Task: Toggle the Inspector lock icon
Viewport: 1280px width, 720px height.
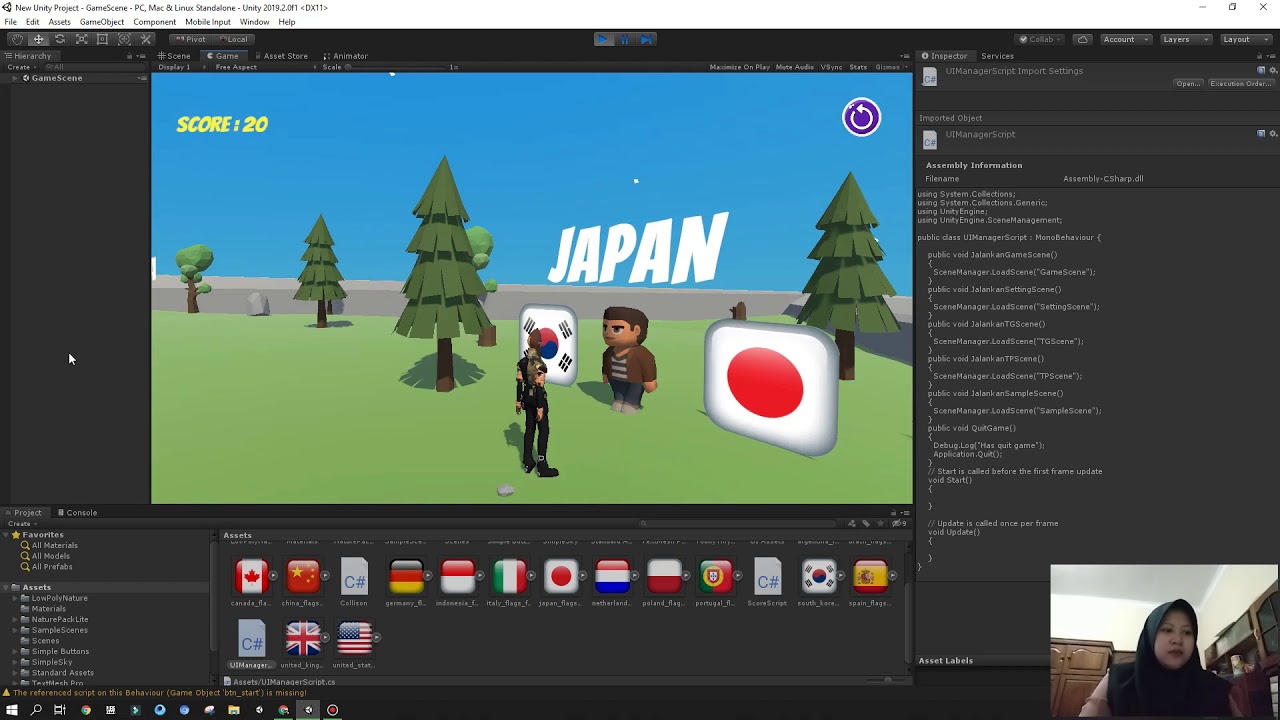Action: [x=1261, y=56]
